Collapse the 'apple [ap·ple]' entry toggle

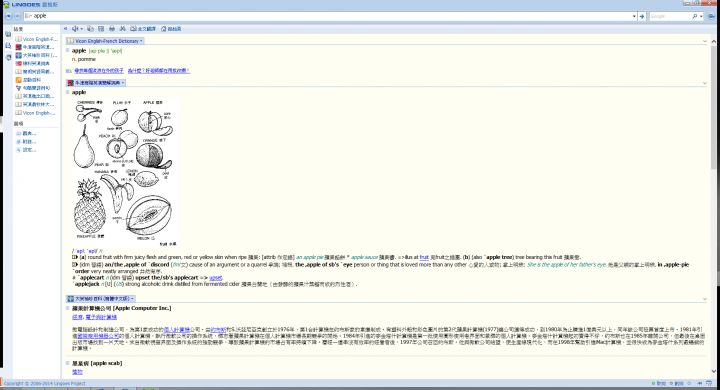[68, 51]
